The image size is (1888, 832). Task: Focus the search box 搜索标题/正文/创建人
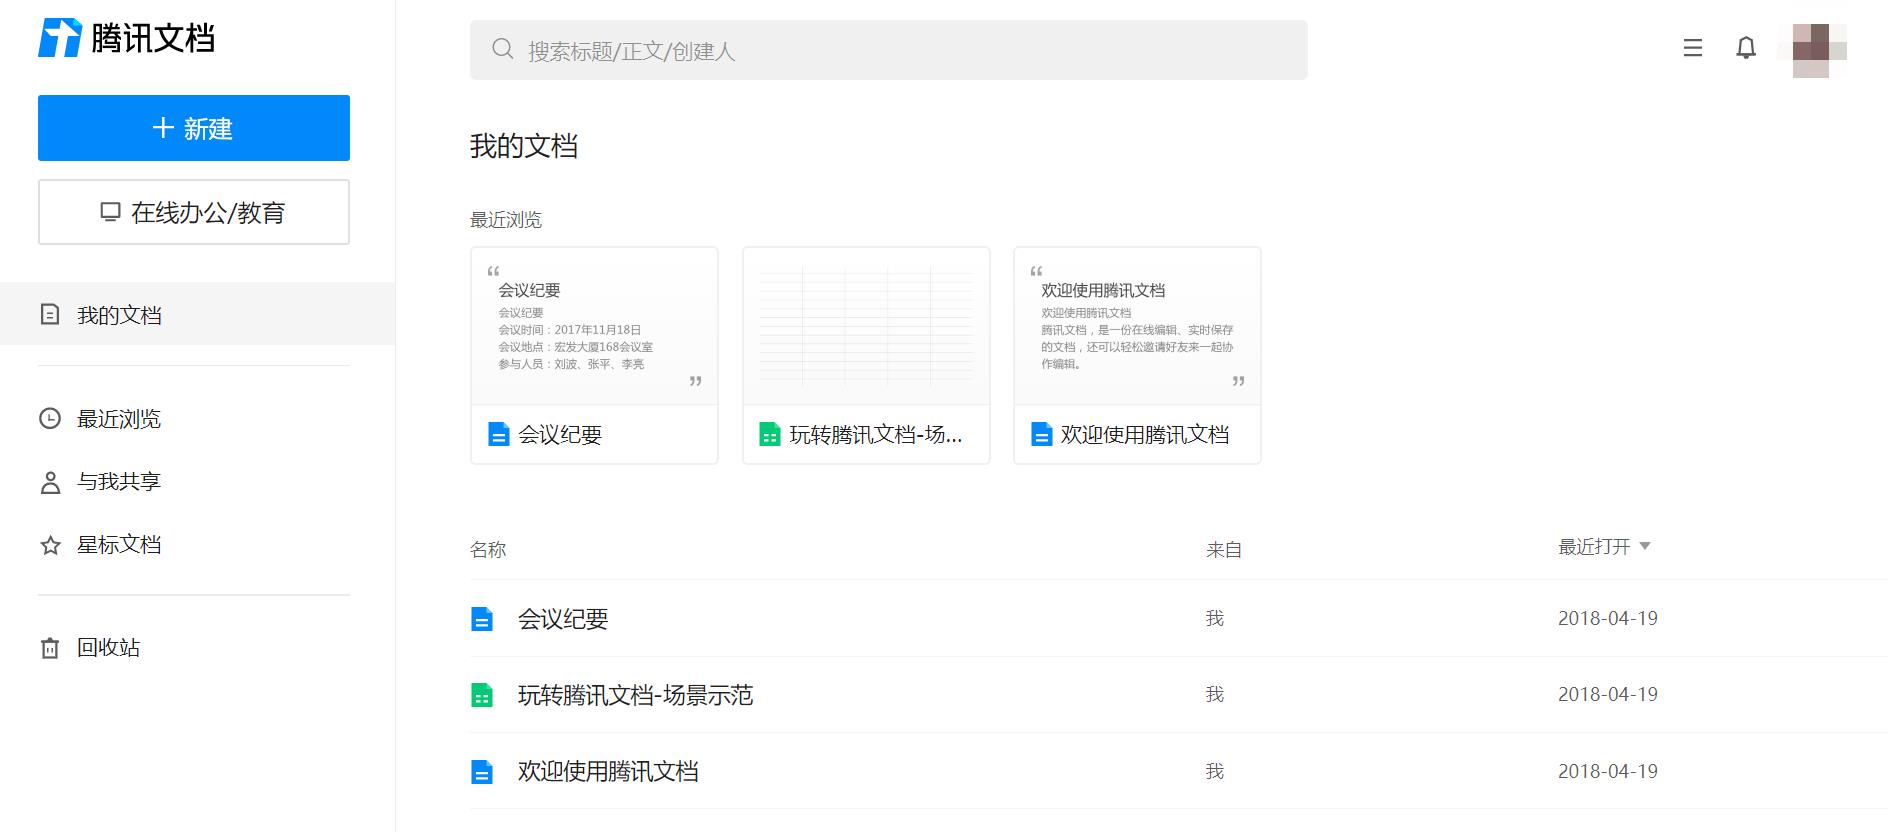(889, 50)
